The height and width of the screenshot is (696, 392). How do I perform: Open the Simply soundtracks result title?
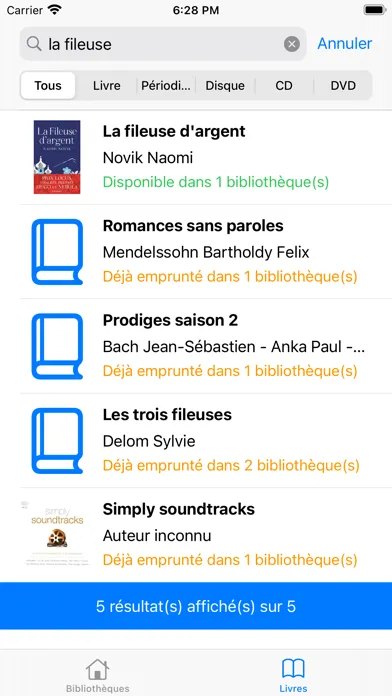(179, 509)
